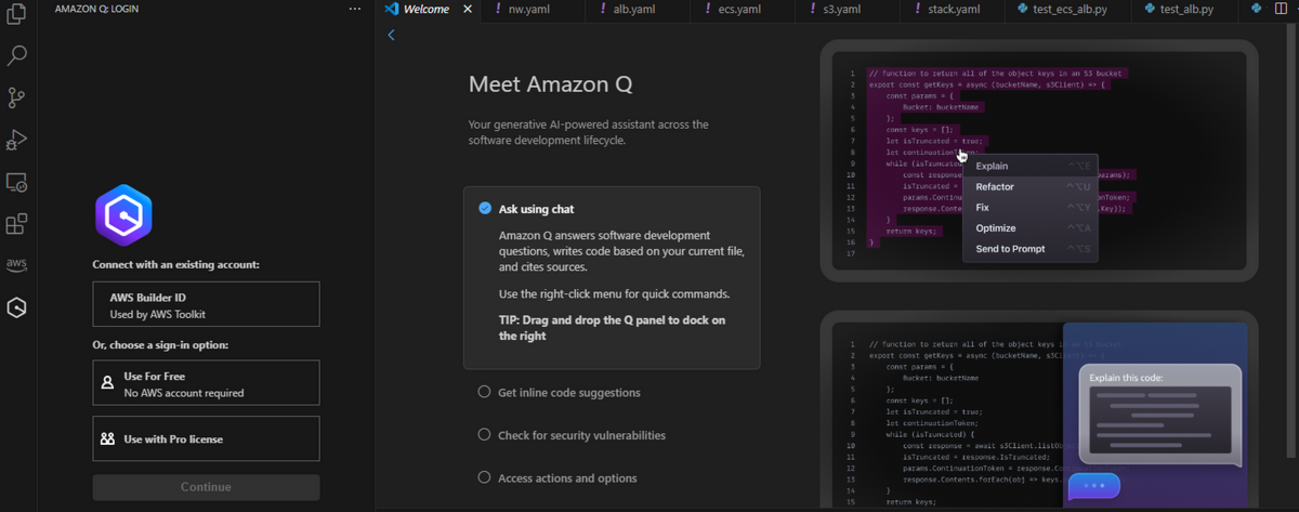Select the Get inline code suggestions step

(568, 393)
